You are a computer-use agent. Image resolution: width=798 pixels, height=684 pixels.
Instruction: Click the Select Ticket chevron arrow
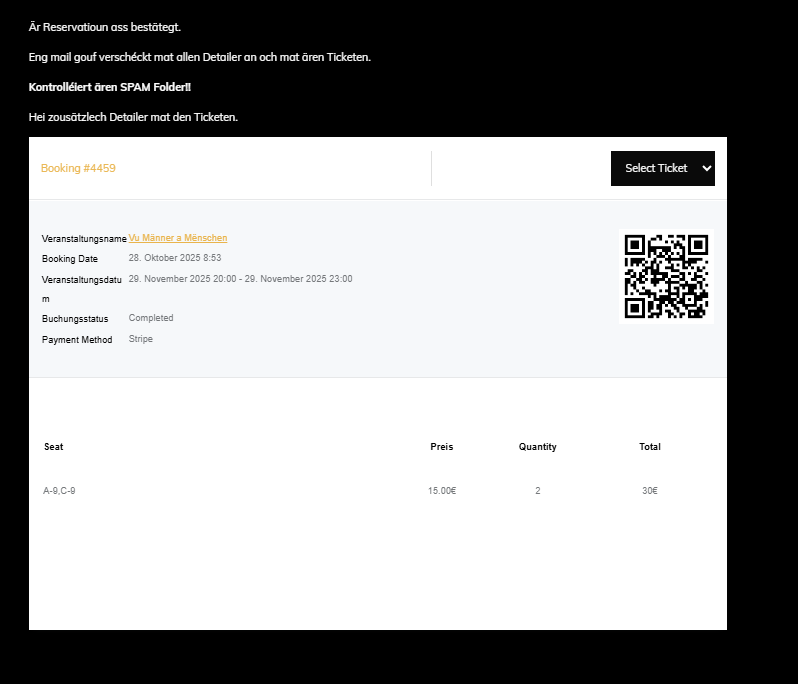point(707,168)
